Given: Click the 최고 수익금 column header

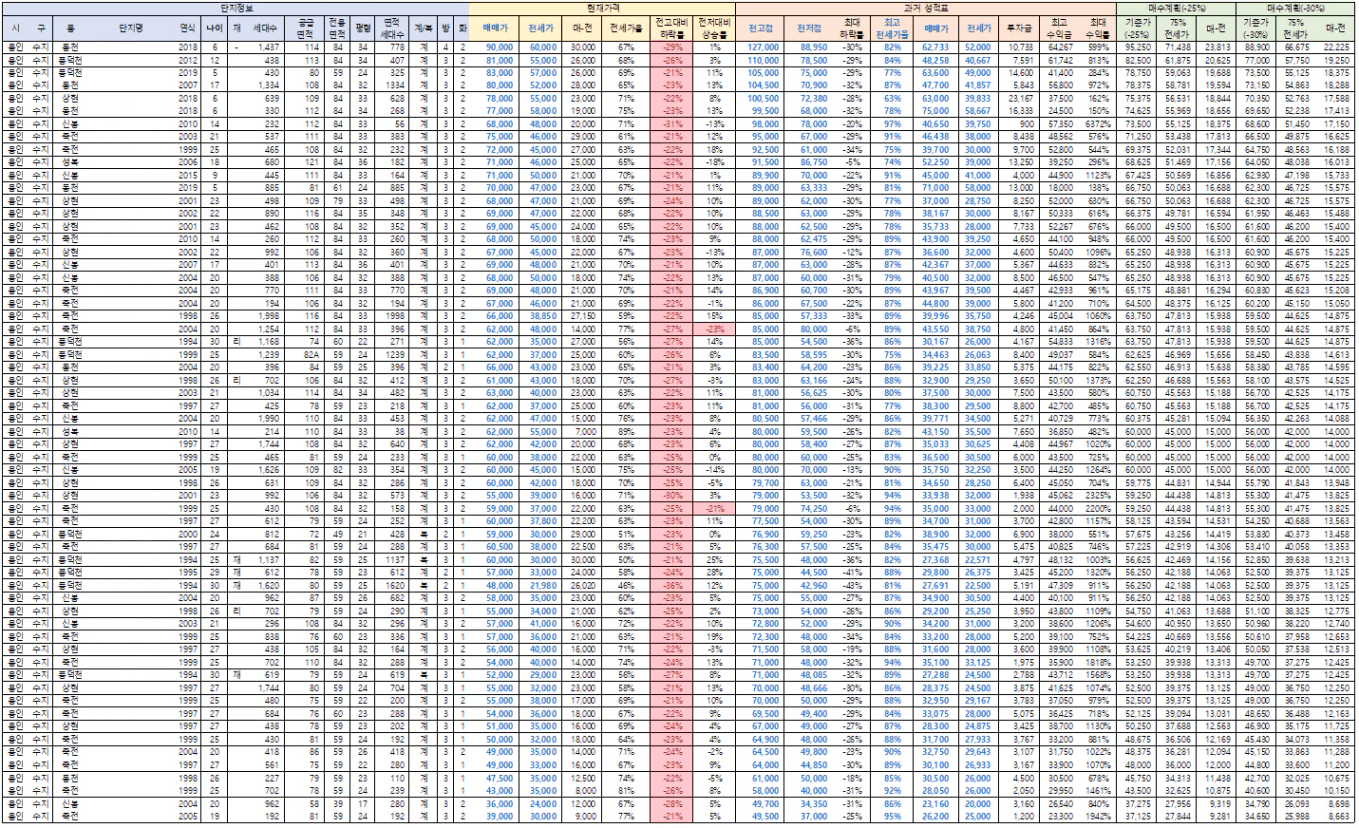Looking at the screenshot, I should [1060, 28].
